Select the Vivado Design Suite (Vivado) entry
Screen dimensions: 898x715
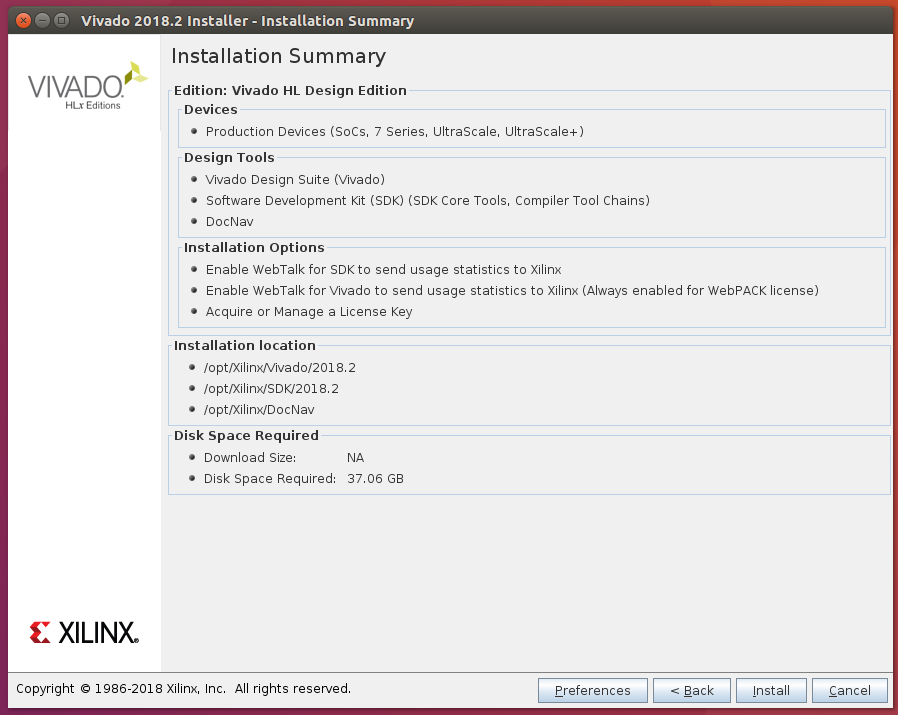295,180
